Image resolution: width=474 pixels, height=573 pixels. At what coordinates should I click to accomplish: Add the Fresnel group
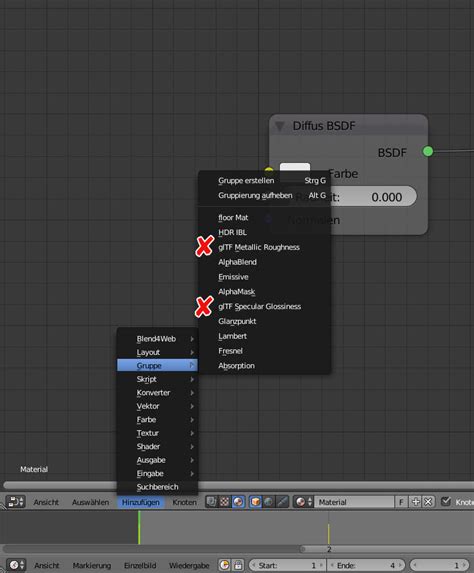[x=265, y=351]
